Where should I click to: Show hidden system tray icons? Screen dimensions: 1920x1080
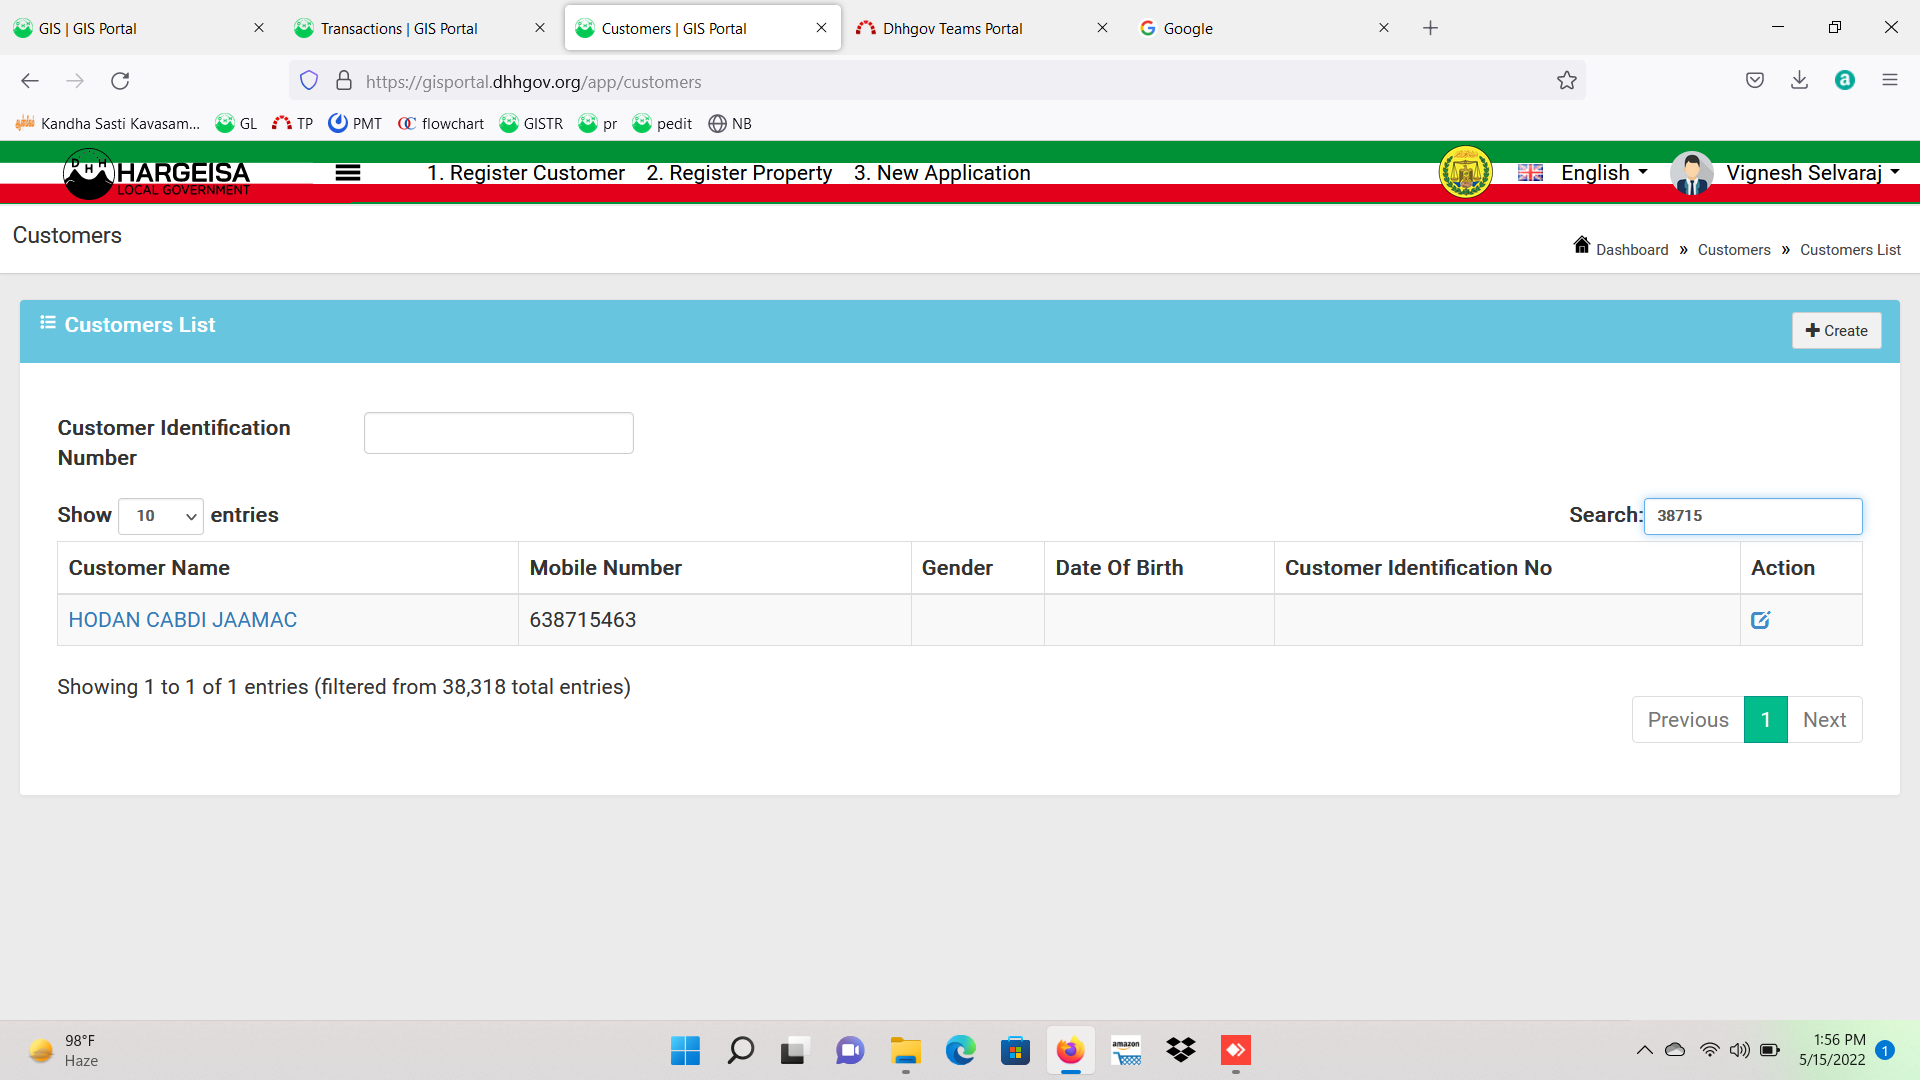1644,1051
